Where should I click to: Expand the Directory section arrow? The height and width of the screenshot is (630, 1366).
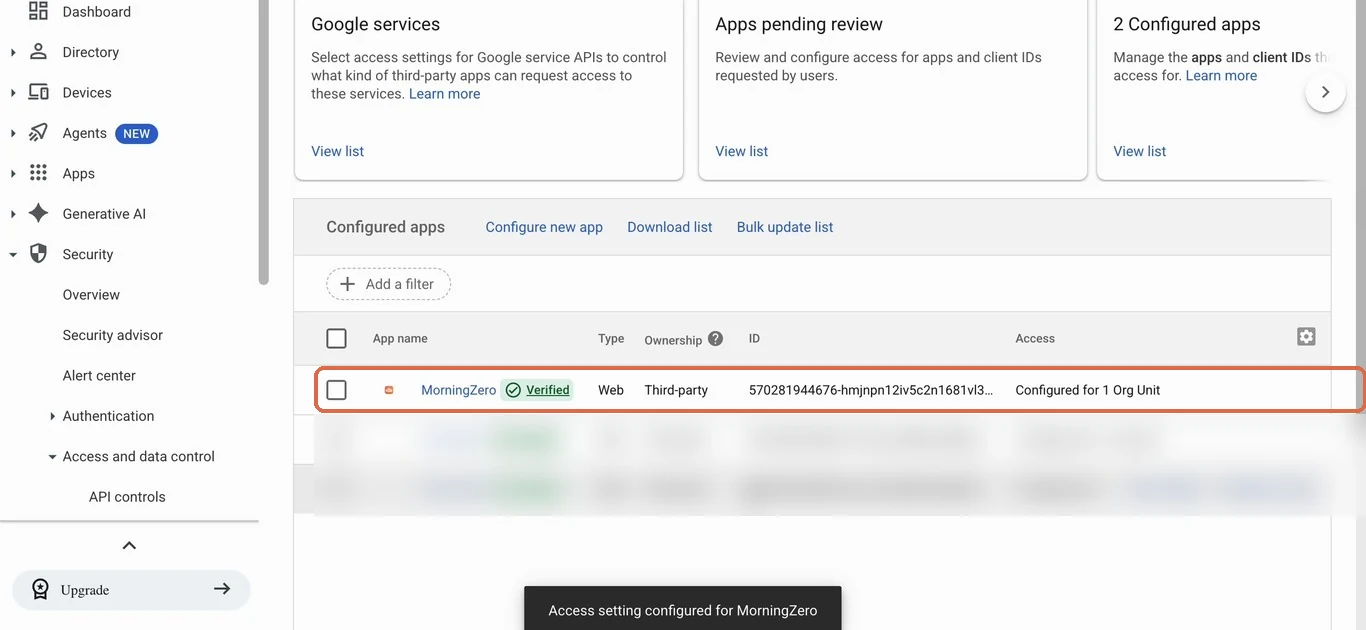[13, 52]
